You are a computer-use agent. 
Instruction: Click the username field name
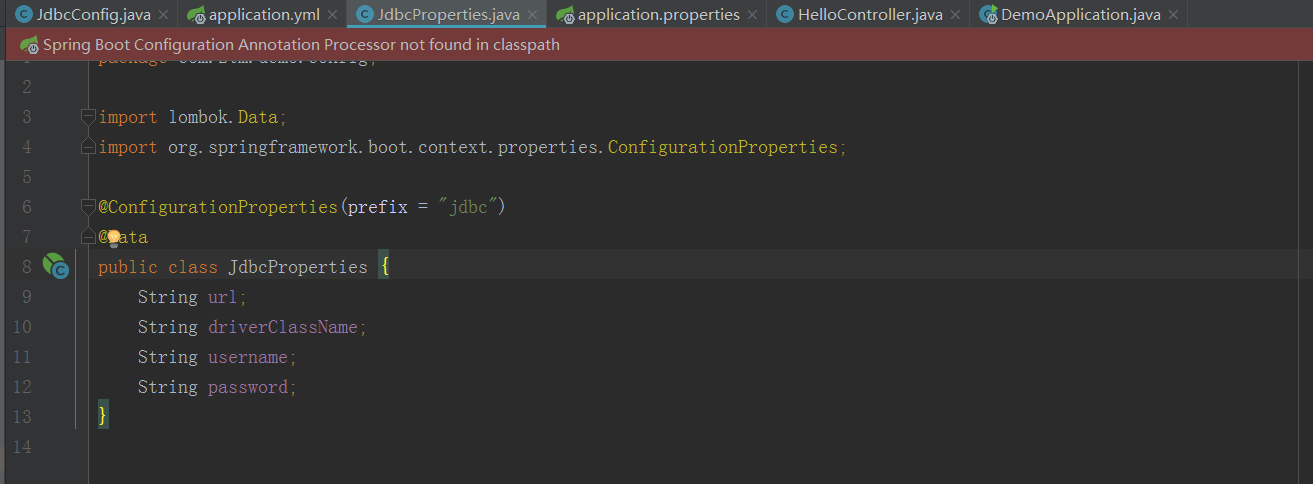247,357
